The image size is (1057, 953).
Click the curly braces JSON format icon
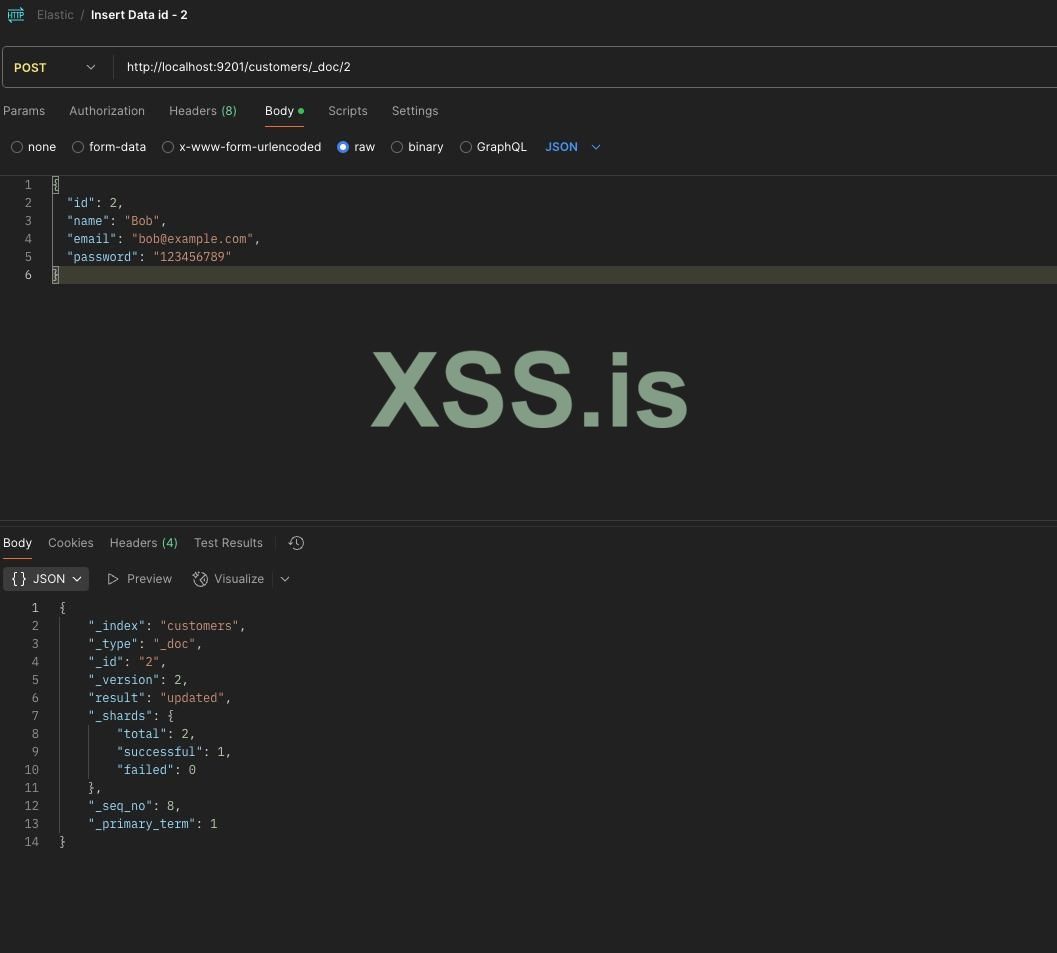pos(19,579)
